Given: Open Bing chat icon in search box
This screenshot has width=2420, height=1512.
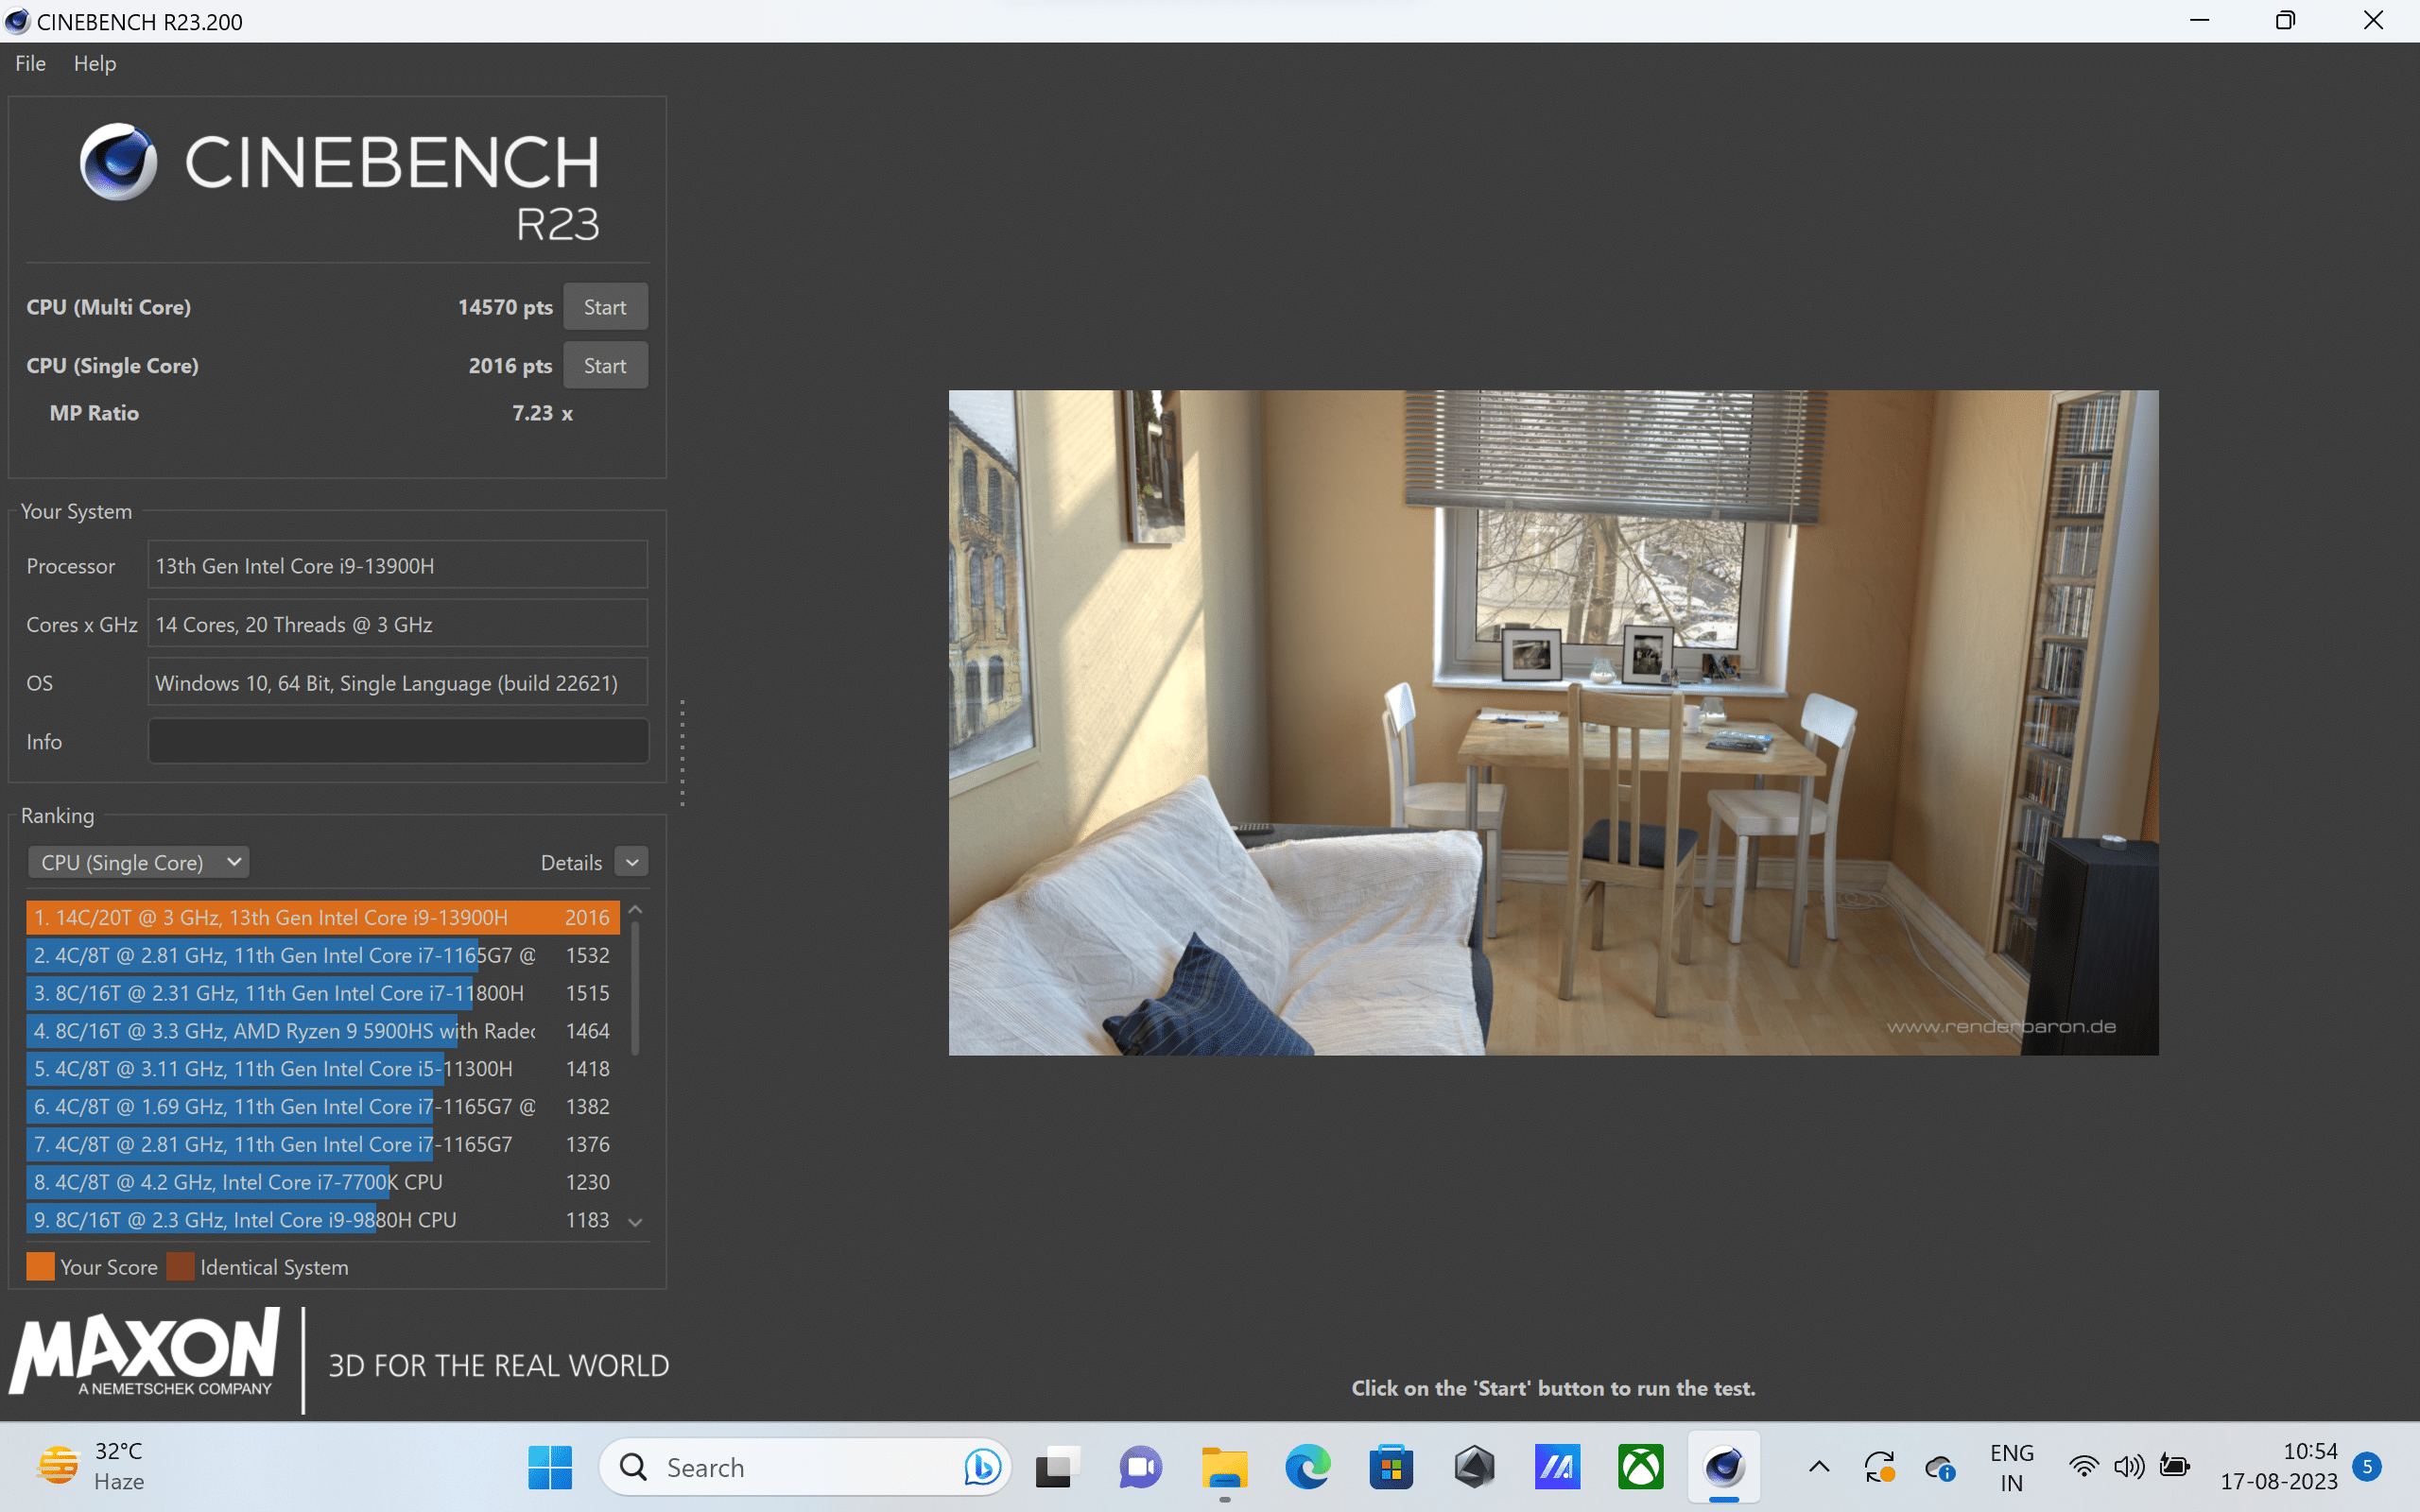Looking at the screenshot, I should click(983, 1467).
